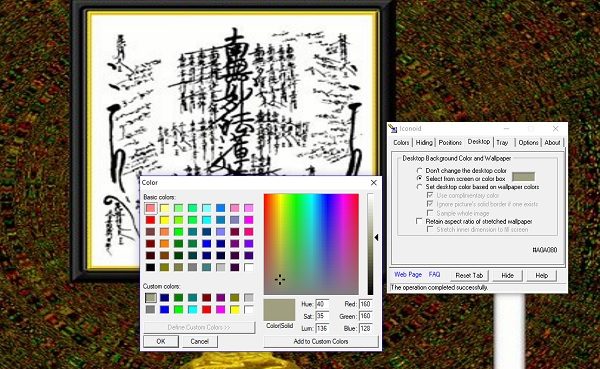The image size is (600, 369).
Task: Confirm color with the OK button
Action: coord(161,341)
